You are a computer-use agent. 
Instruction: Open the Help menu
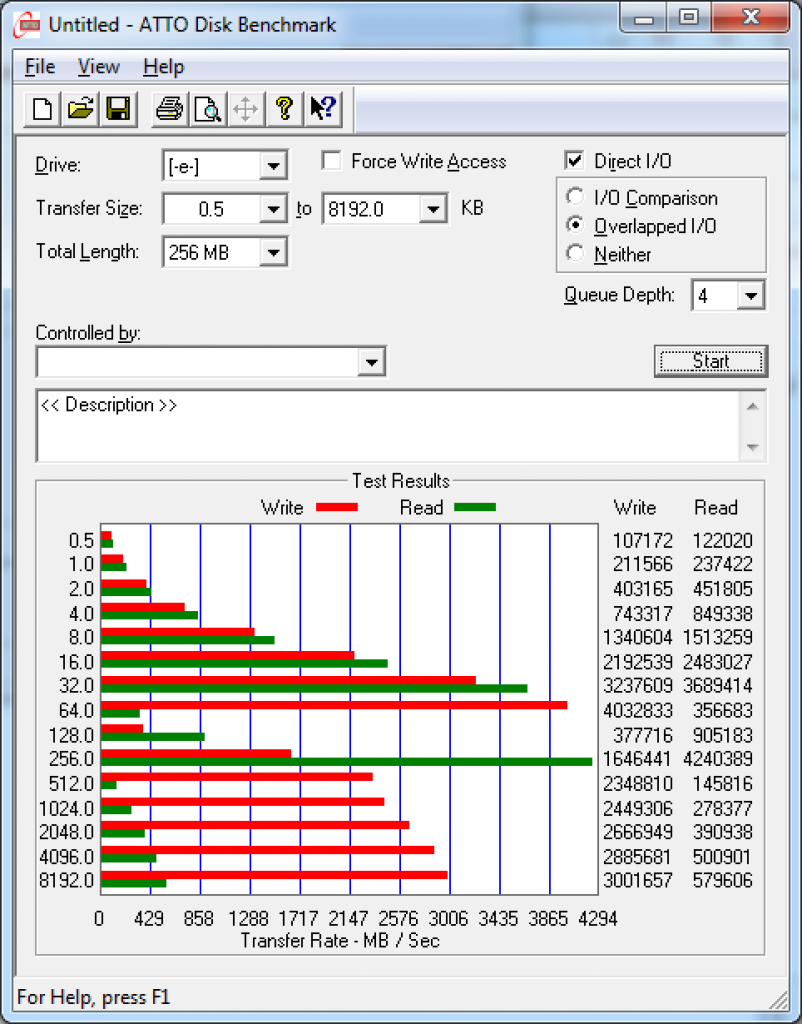tap(164, 67)
